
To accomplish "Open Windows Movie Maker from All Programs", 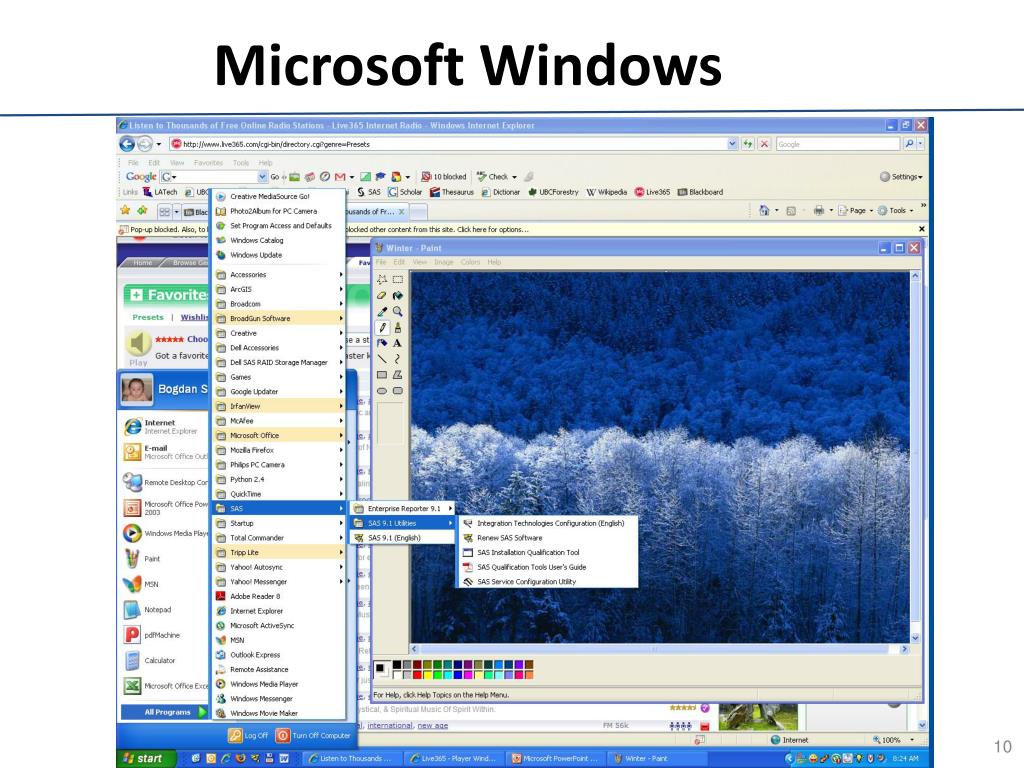I will click(279, 713).
